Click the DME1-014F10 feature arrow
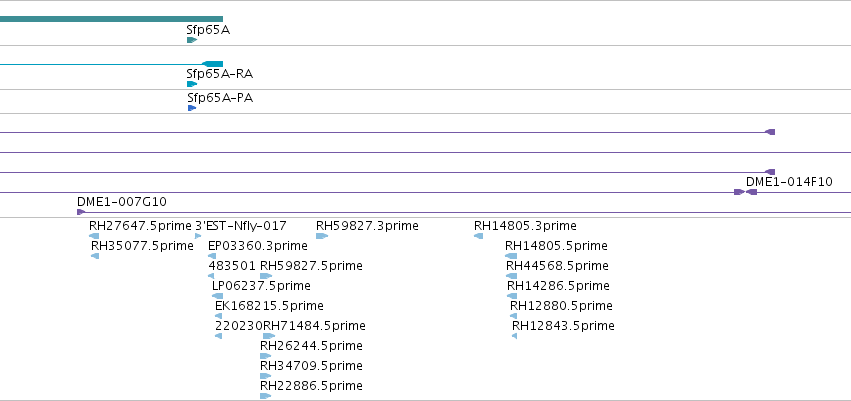The width and height of the screenshot is (851, 401). (x=751, y=192)
